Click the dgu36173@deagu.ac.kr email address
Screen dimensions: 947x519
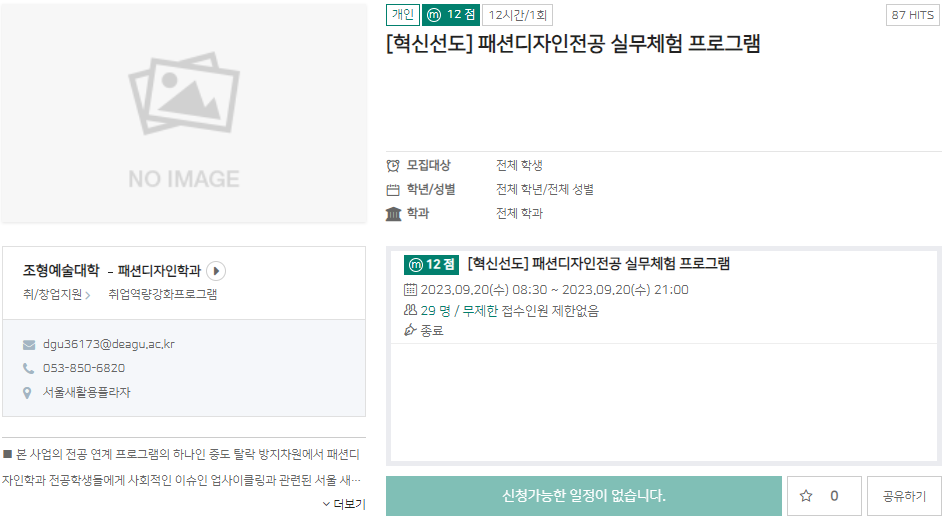click(x=108, y=344)
